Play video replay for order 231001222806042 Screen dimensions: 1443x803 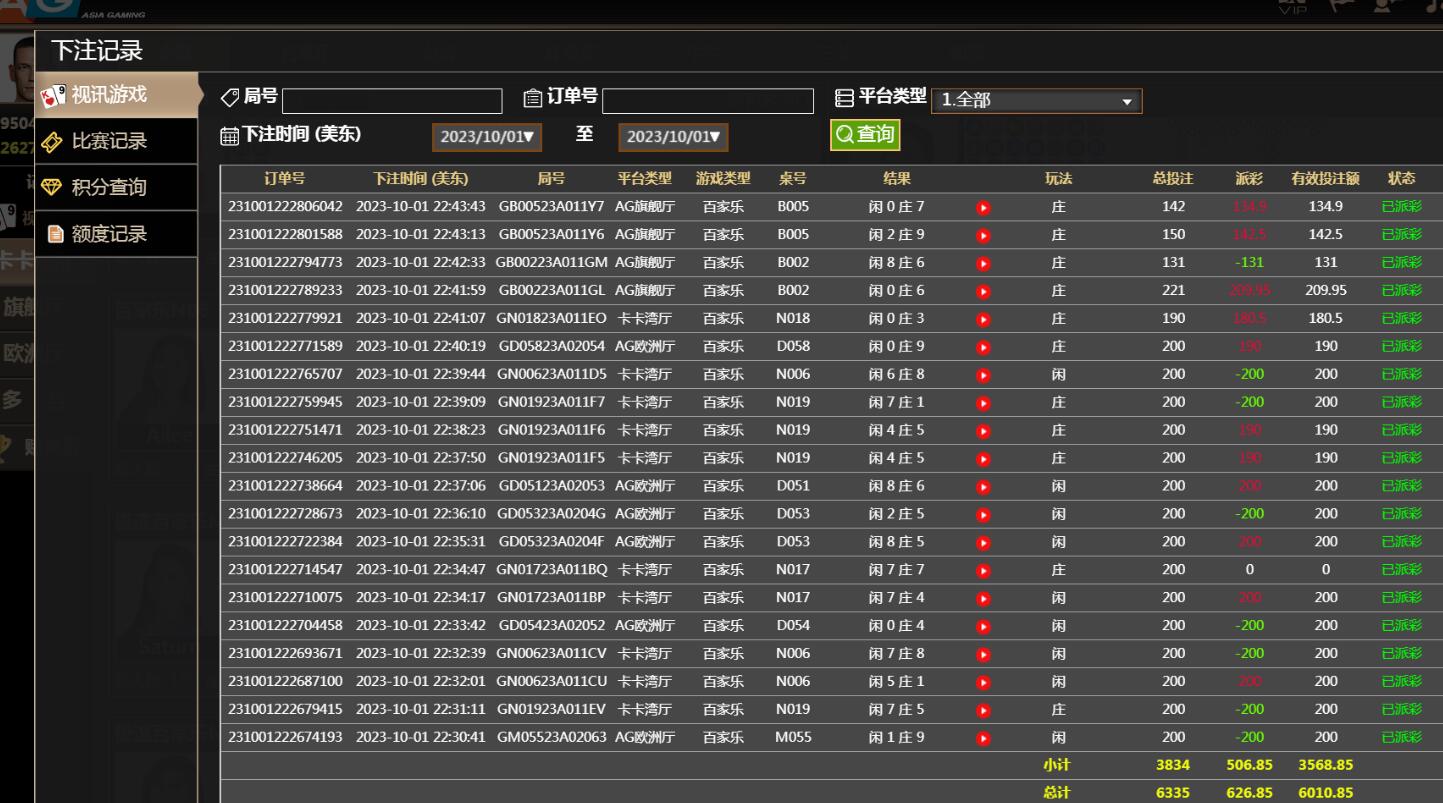pyautogui.click(x=983, y=208)
